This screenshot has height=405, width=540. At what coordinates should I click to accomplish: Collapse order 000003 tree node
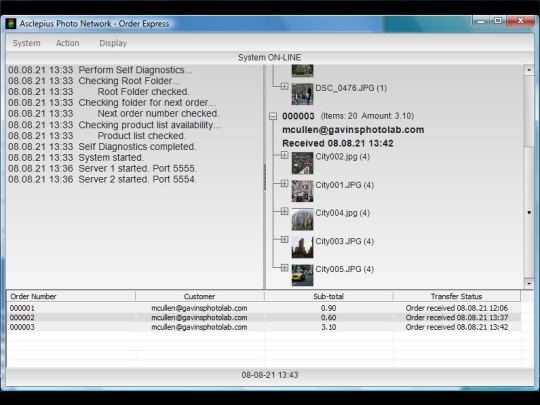click(273, 116)
